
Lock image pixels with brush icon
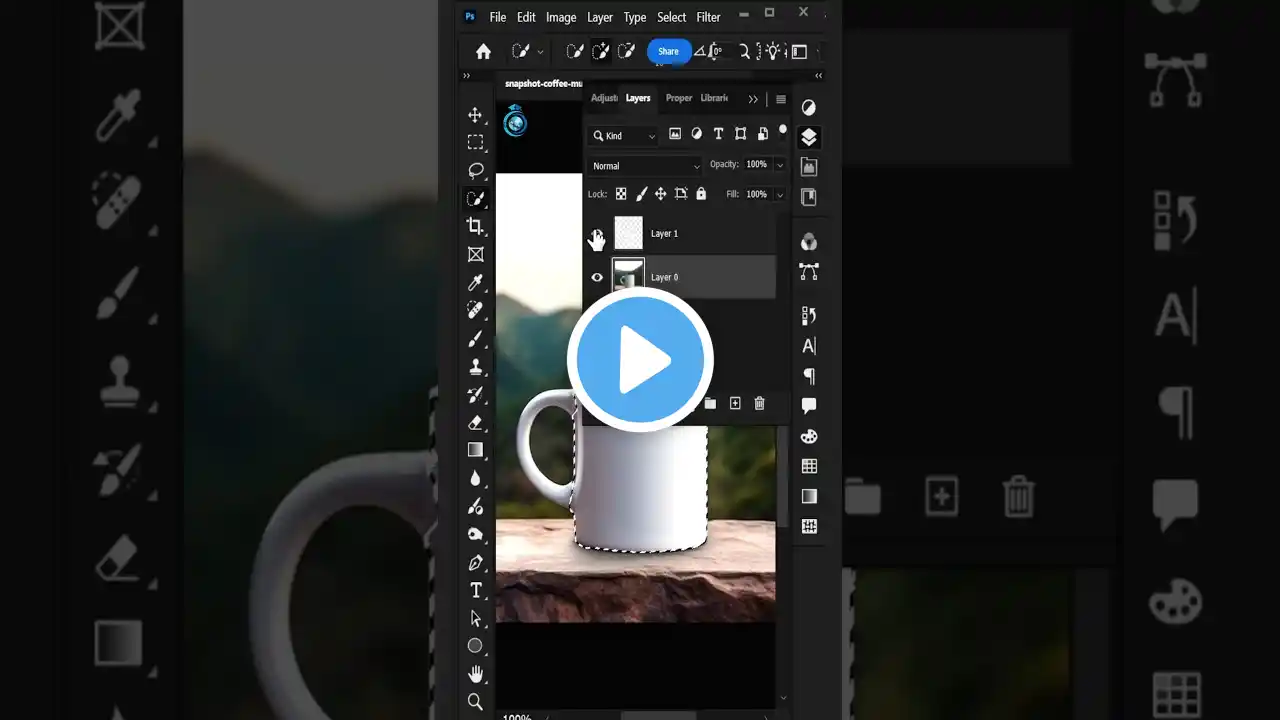[642, 194]
